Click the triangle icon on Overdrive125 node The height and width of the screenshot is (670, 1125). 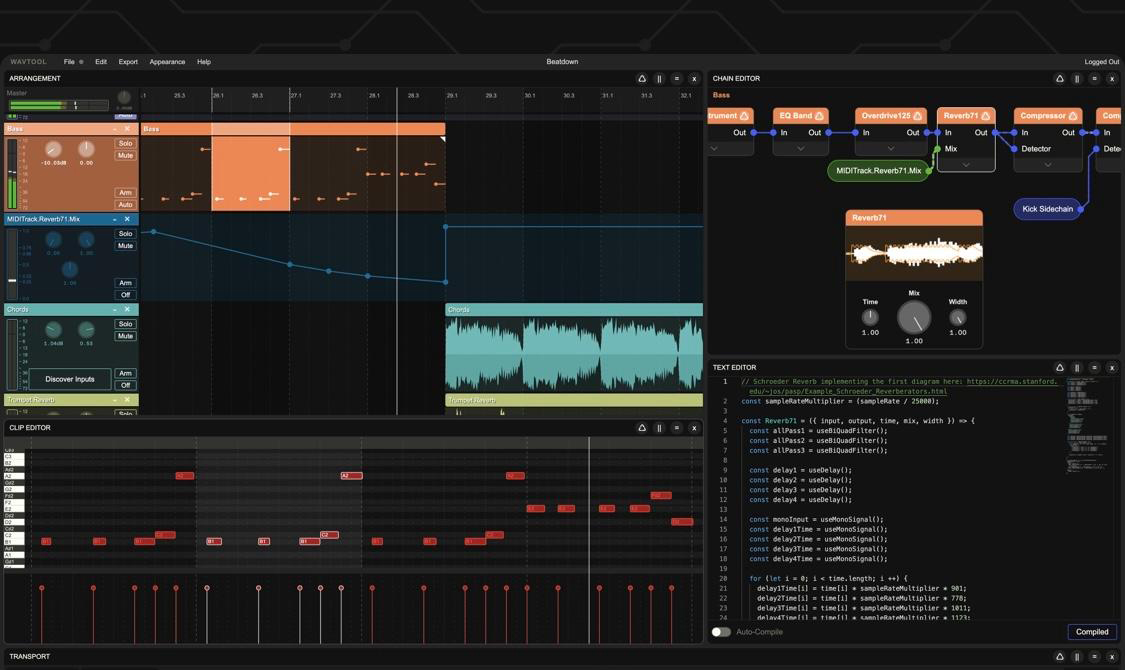click(x=918, y=115)
